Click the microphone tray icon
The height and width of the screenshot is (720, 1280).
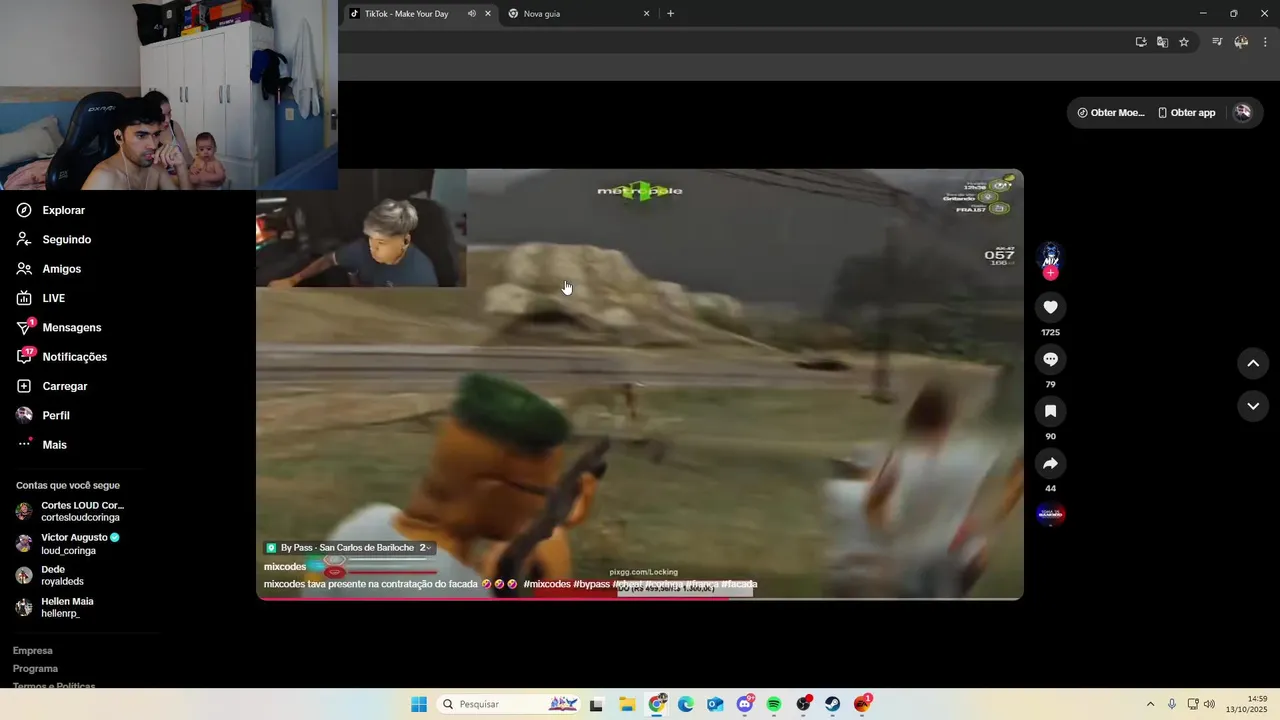pyautogui.click(x=1172, y=704)
